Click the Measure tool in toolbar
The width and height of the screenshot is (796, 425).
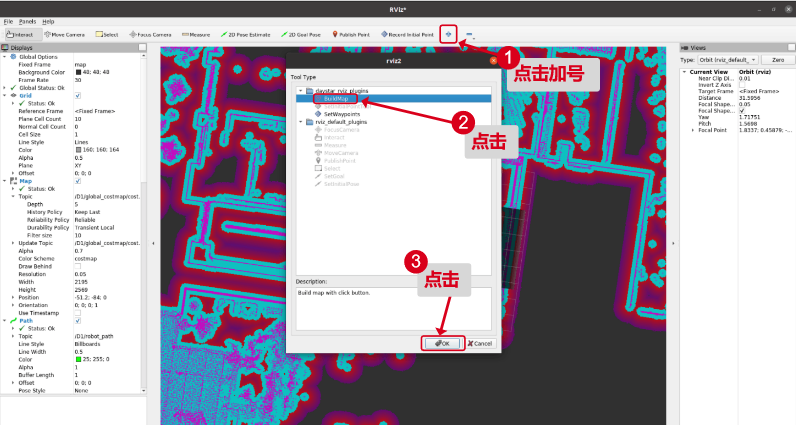[x=196, y=35]
